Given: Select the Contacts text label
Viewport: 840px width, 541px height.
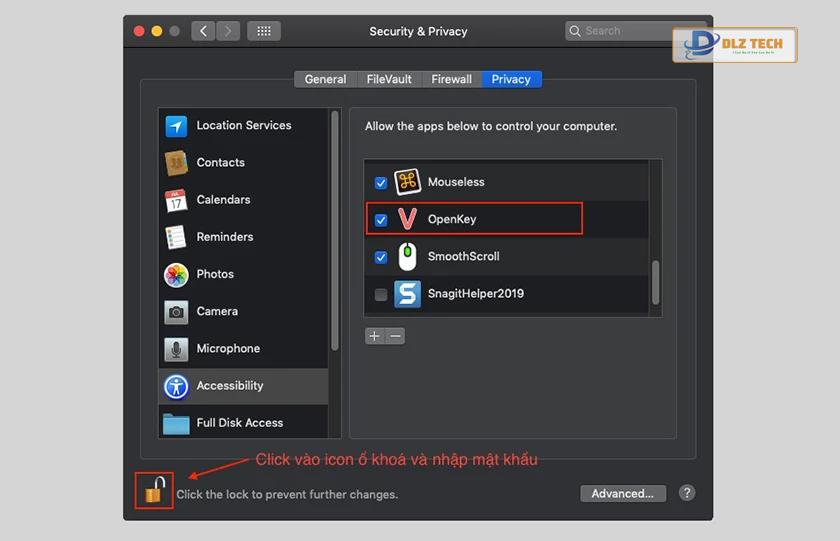Looking at the screenshot, I should pos(221,162).
